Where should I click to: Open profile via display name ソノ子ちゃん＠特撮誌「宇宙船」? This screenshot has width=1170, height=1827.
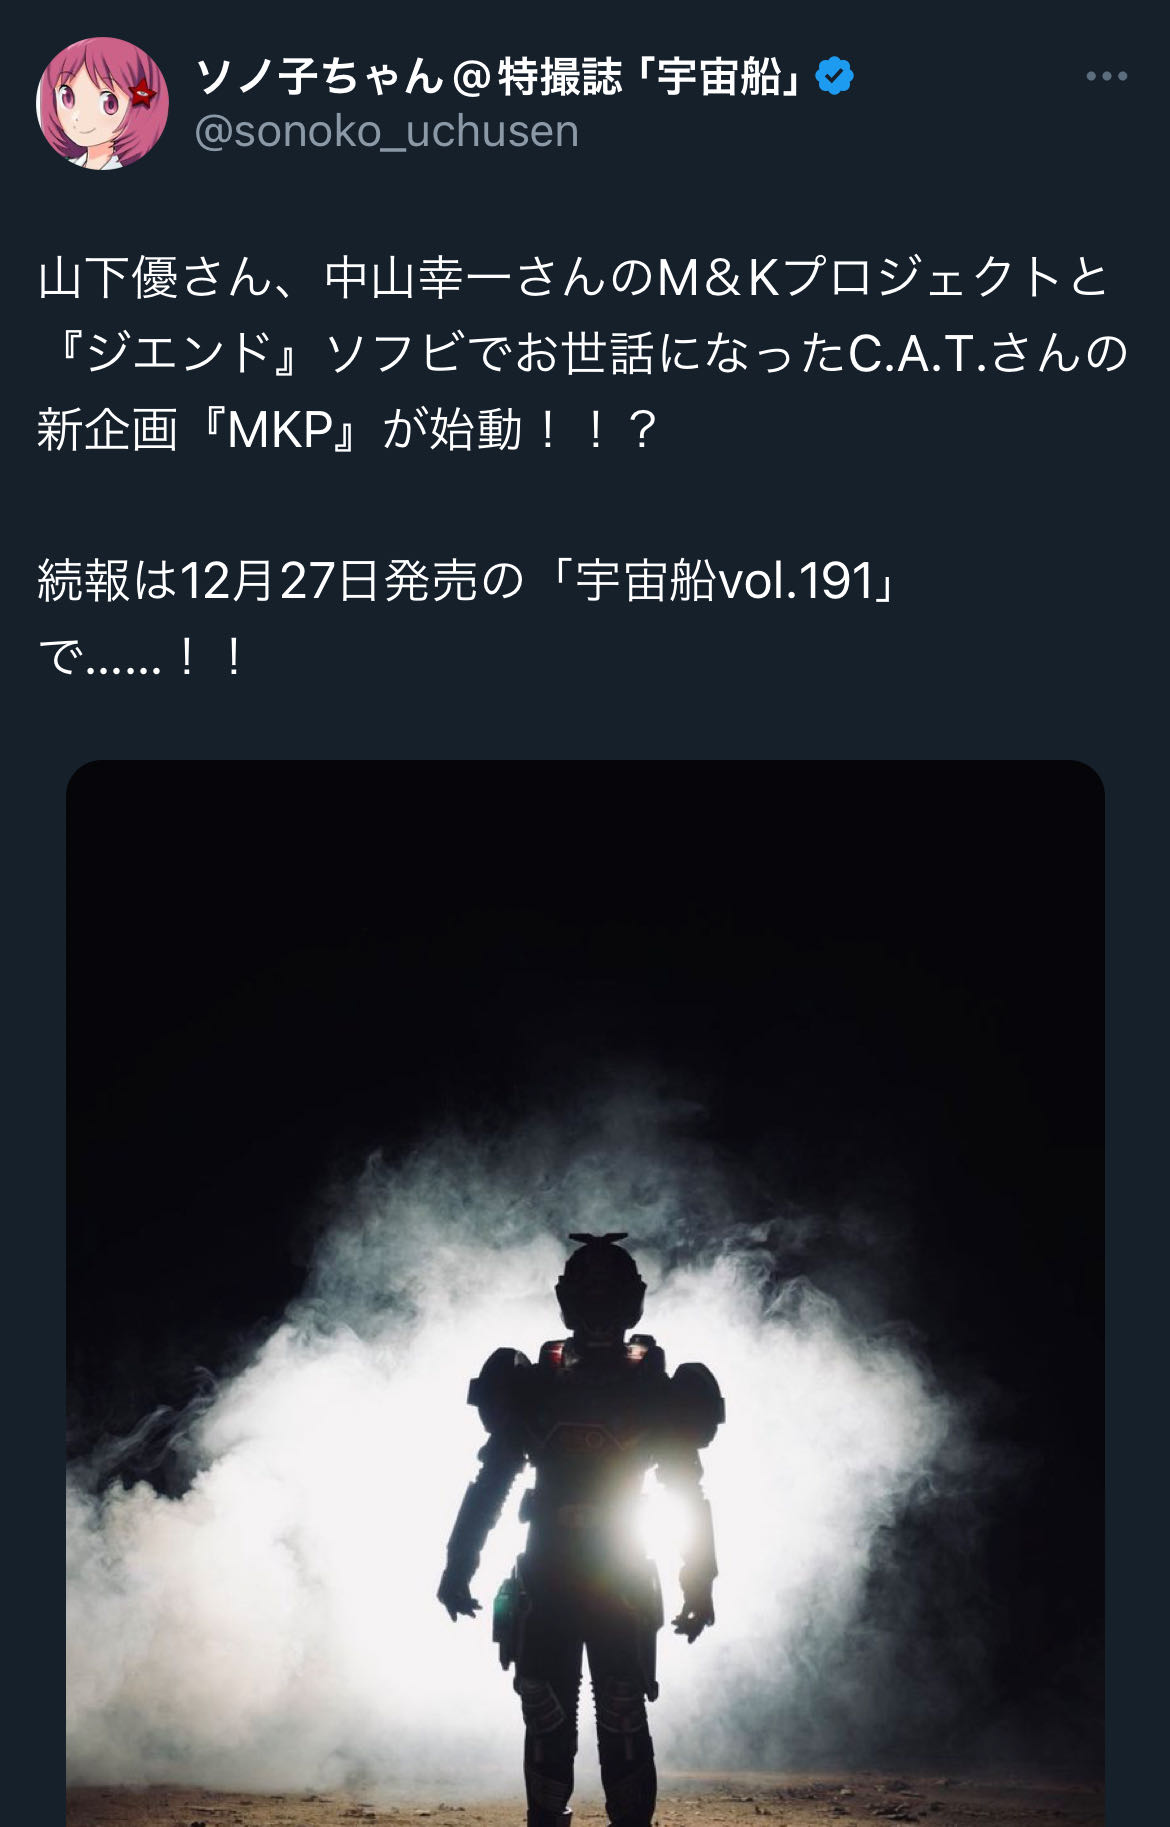[x=499, y=76]
